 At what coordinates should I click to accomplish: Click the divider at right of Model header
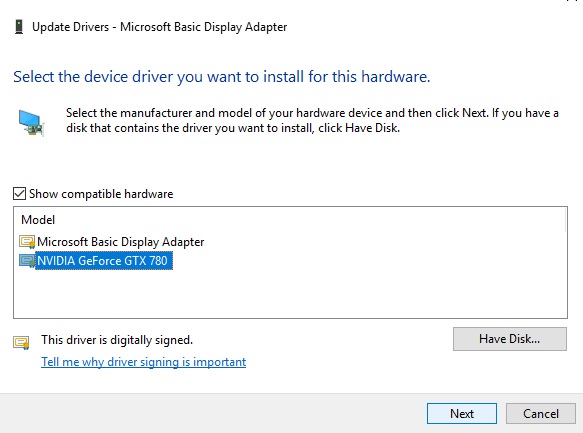[566, 220]
